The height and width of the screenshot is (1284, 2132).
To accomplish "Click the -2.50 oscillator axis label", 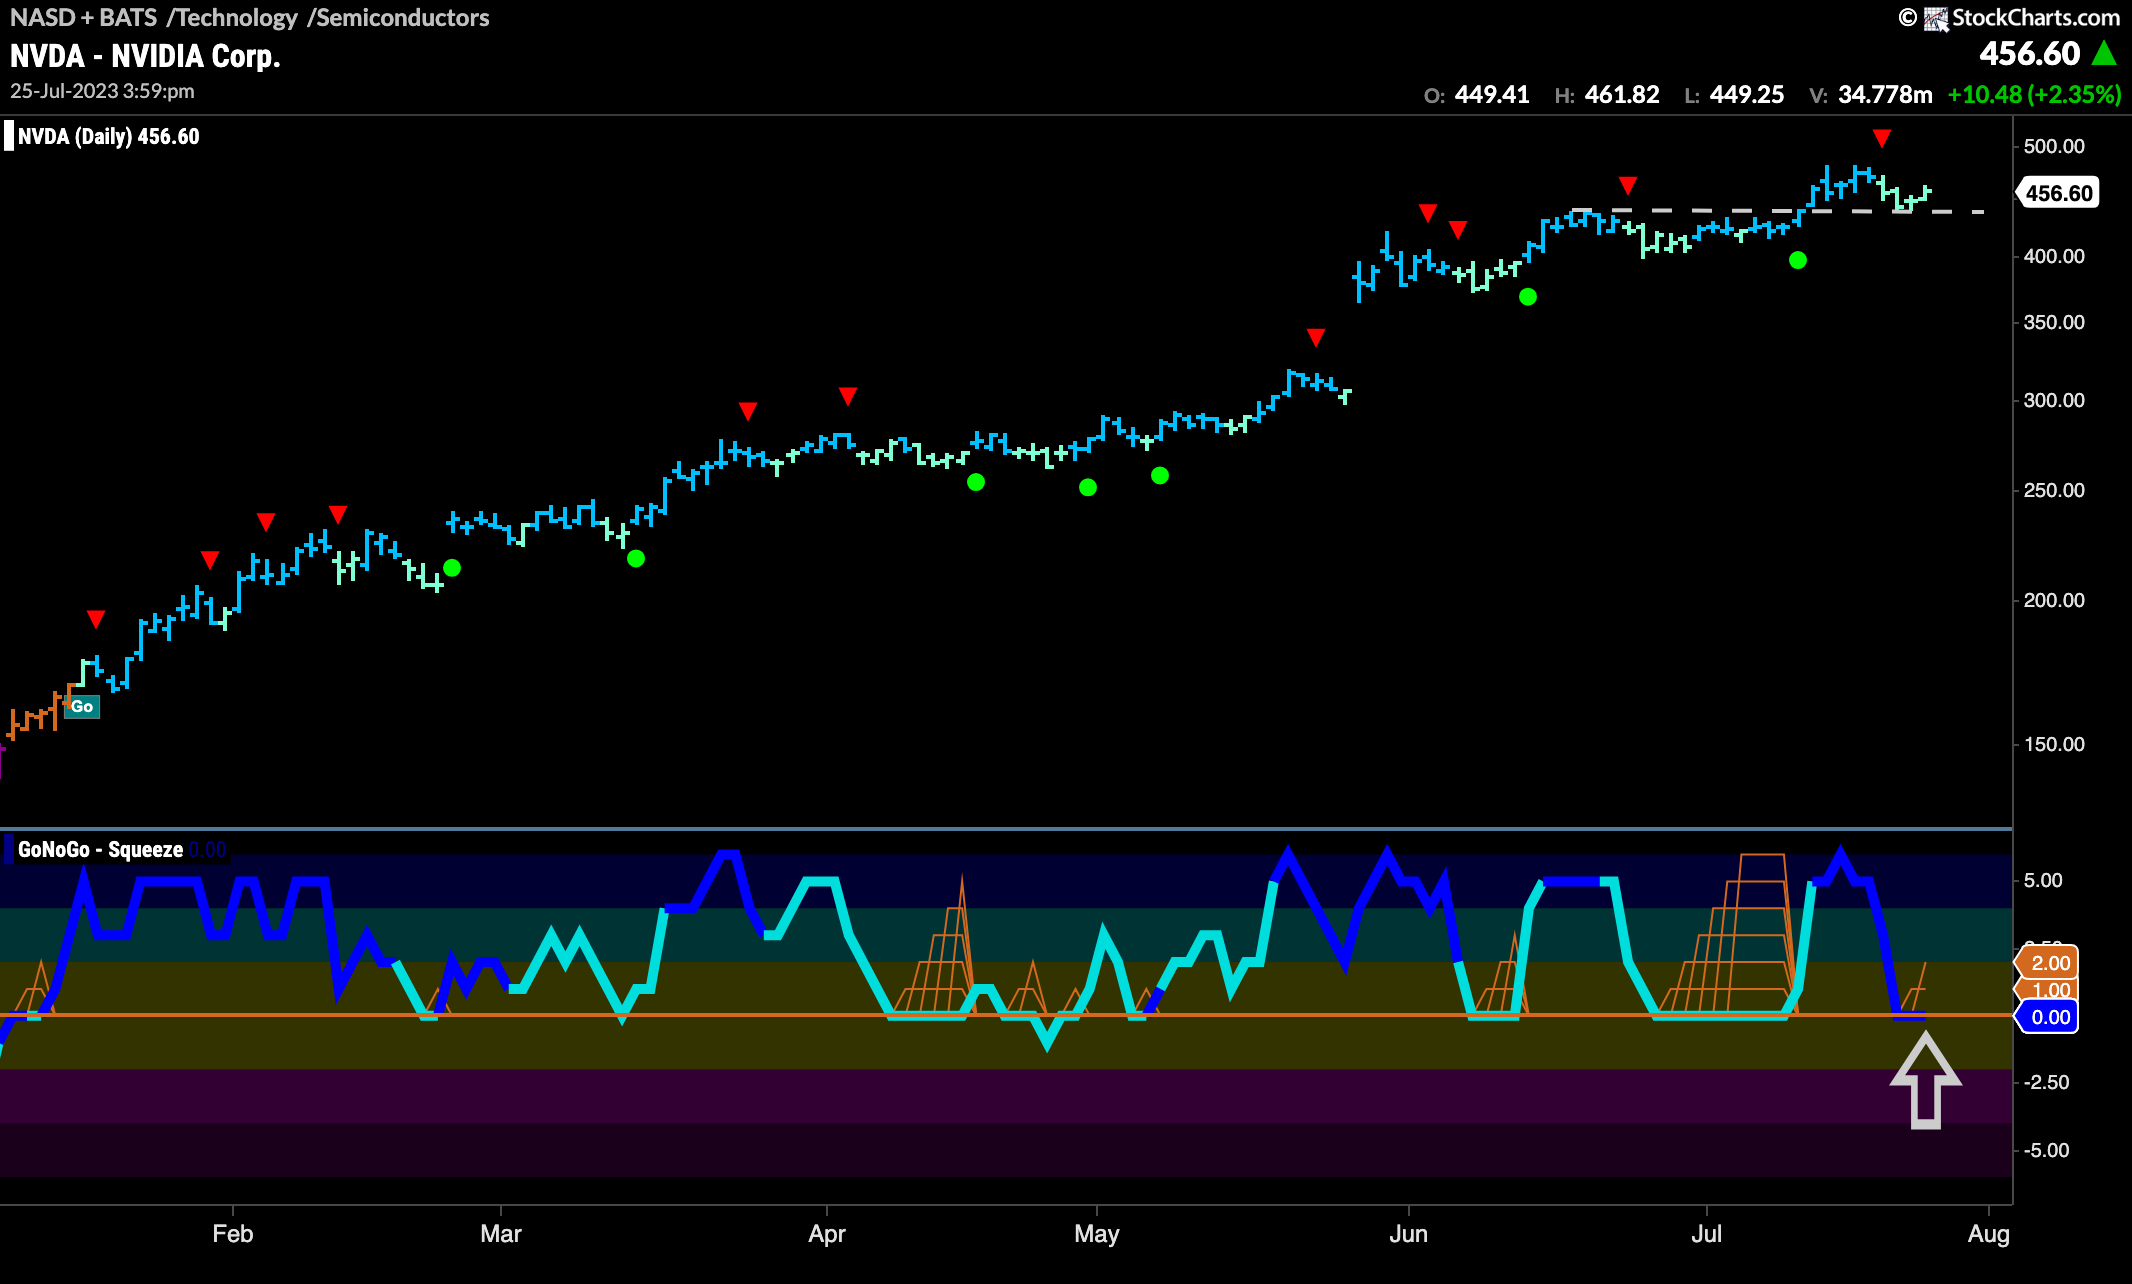I will (x=2046, y=1082).
